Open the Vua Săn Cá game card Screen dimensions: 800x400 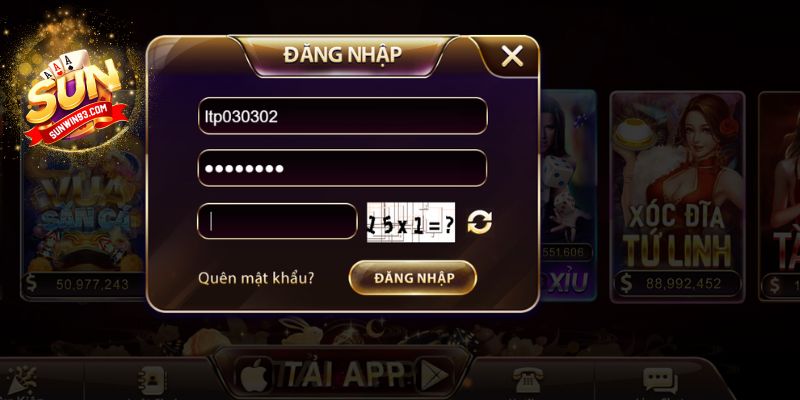tap(84, 224)
